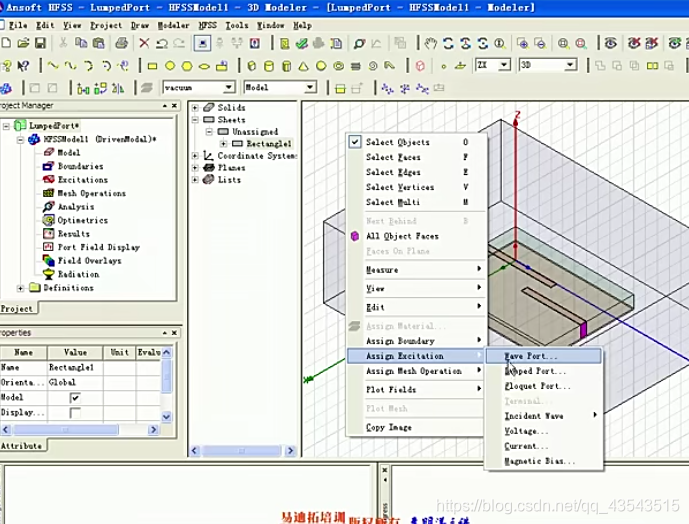The image size is (689, 524).
Task: Click model tree scrollbar right arrow
Action: (x=290, y=451)
